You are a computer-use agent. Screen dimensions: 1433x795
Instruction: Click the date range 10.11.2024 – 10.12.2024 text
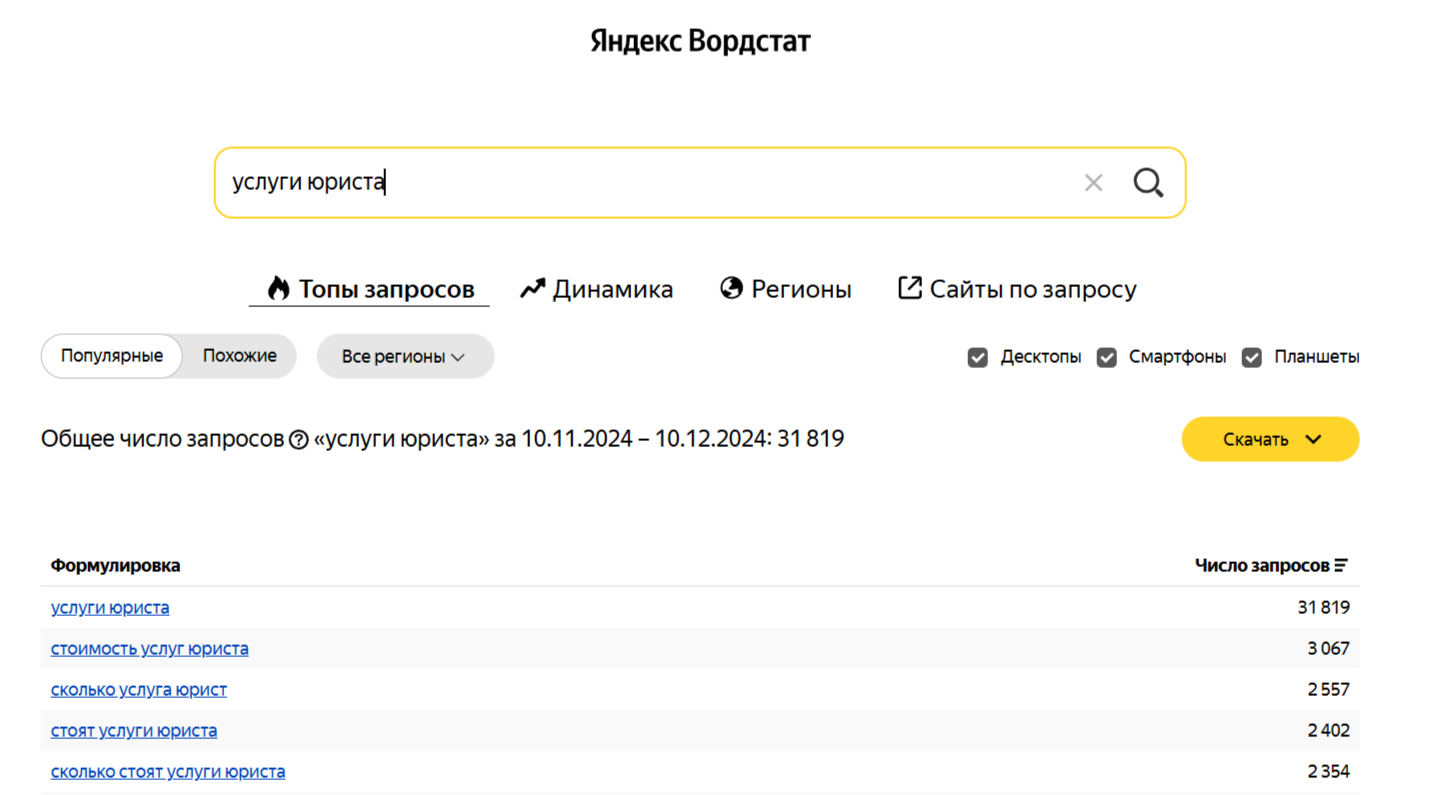(645, 439)
